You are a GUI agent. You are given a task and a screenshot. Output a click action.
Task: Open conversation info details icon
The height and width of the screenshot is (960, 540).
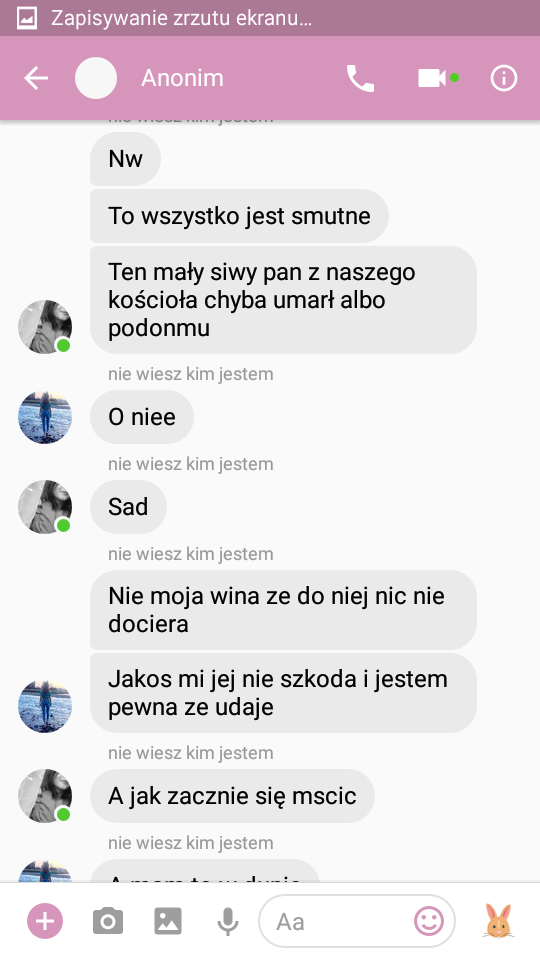tap(504, 78)
